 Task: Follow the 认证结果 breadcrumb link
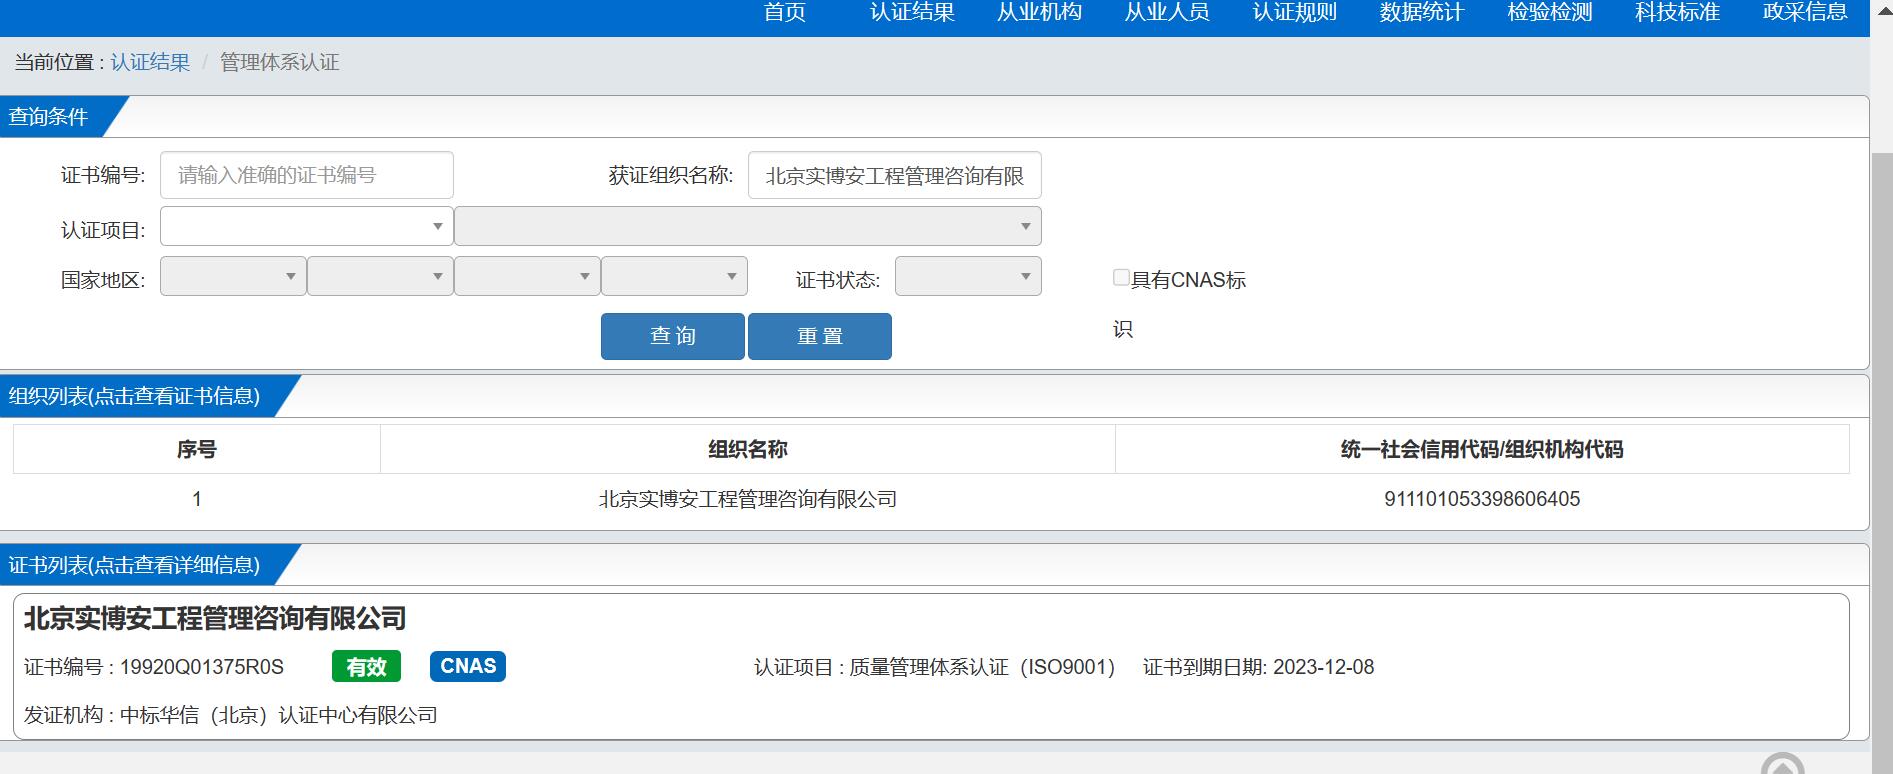coord(150,62)
